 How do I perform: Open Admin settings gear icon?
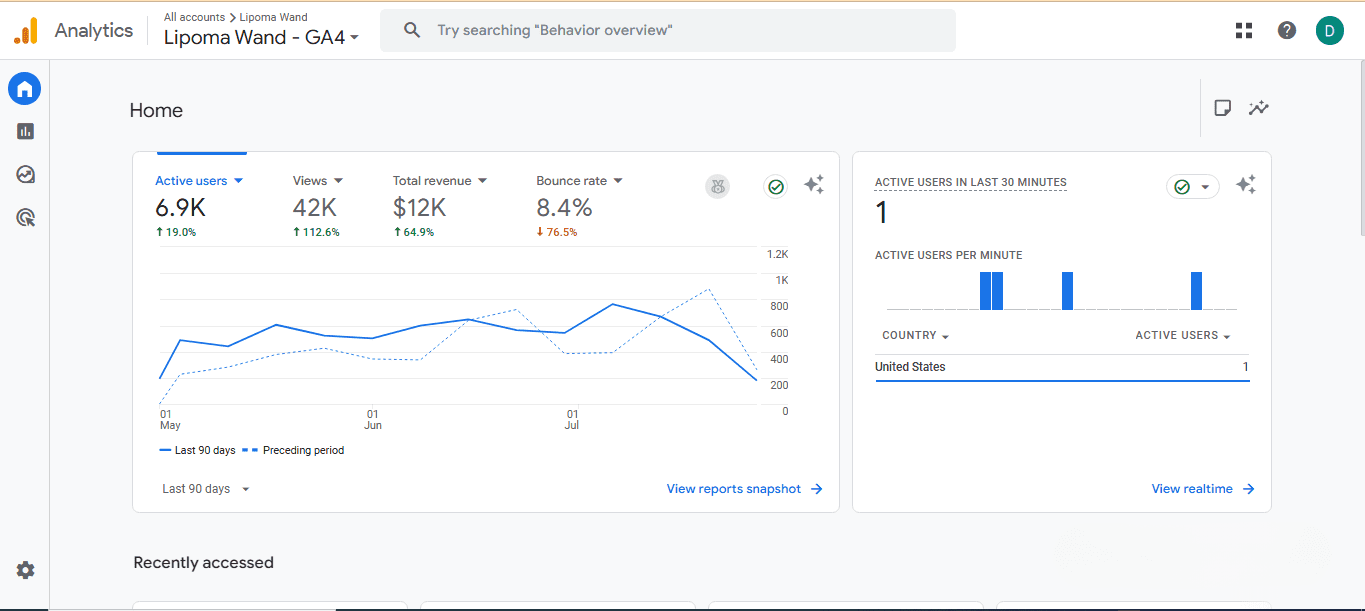[x=25, y=570]
